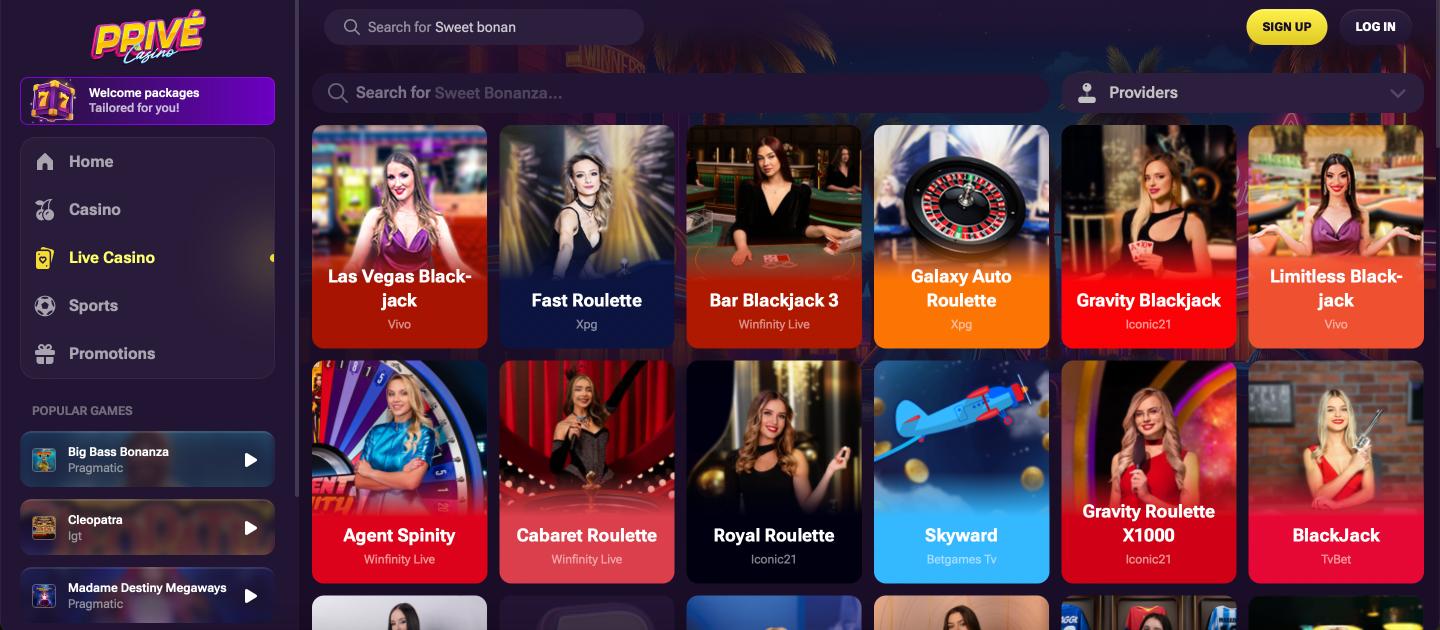Click the Madame Destiny Megaways play arrow
This screenshot has height=630, width=1440.
coord(251,596)
